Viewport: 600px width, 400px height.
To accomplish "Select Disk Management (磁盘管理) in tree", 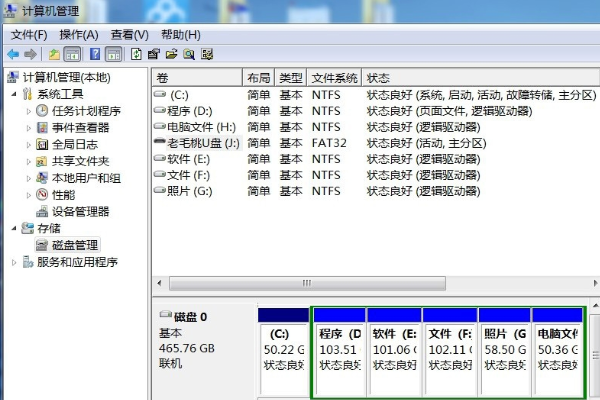I will (75, 245).
